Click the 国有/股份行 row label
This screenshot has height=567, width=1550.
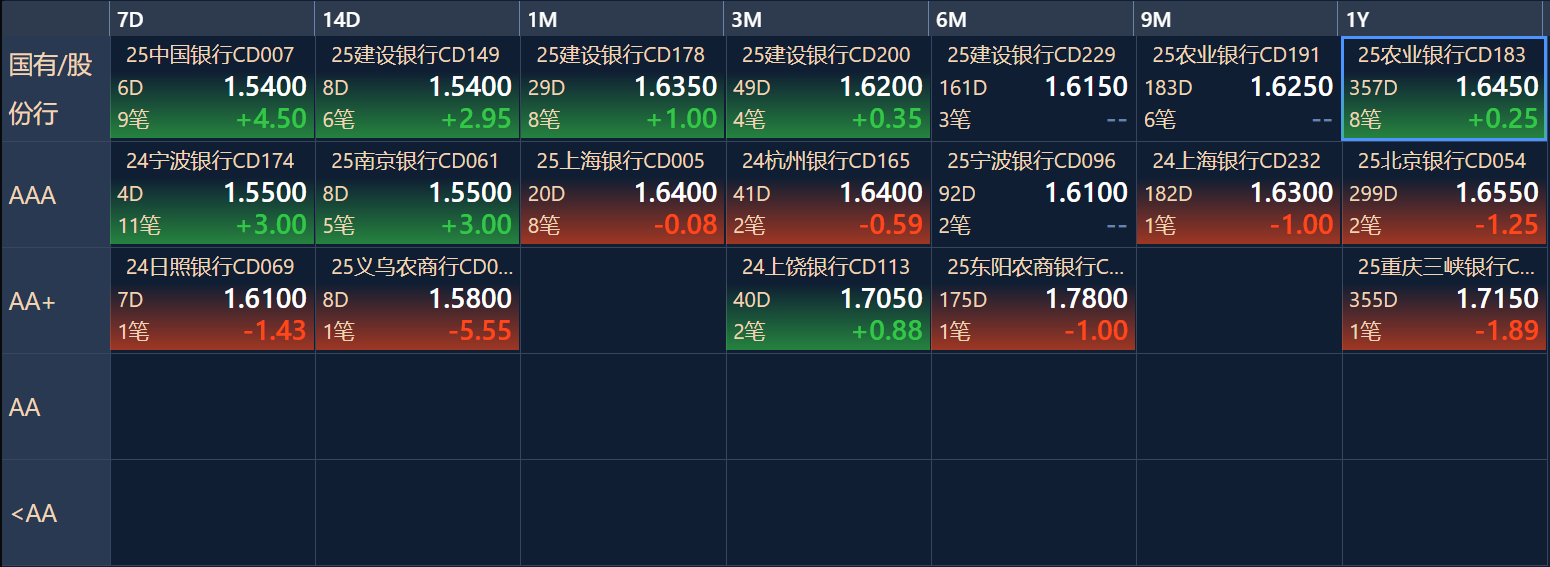click(54, 88)
